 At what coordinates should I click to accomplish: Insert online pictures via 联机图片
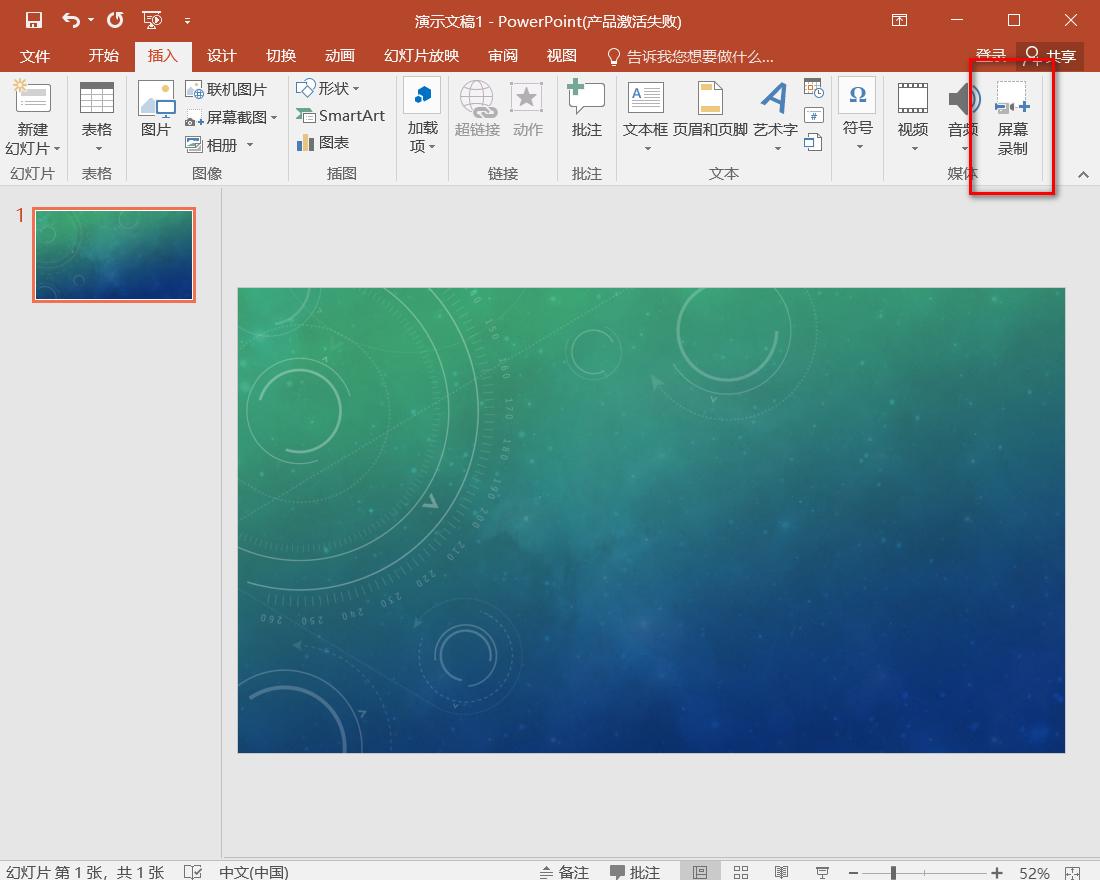click(227, 90)
